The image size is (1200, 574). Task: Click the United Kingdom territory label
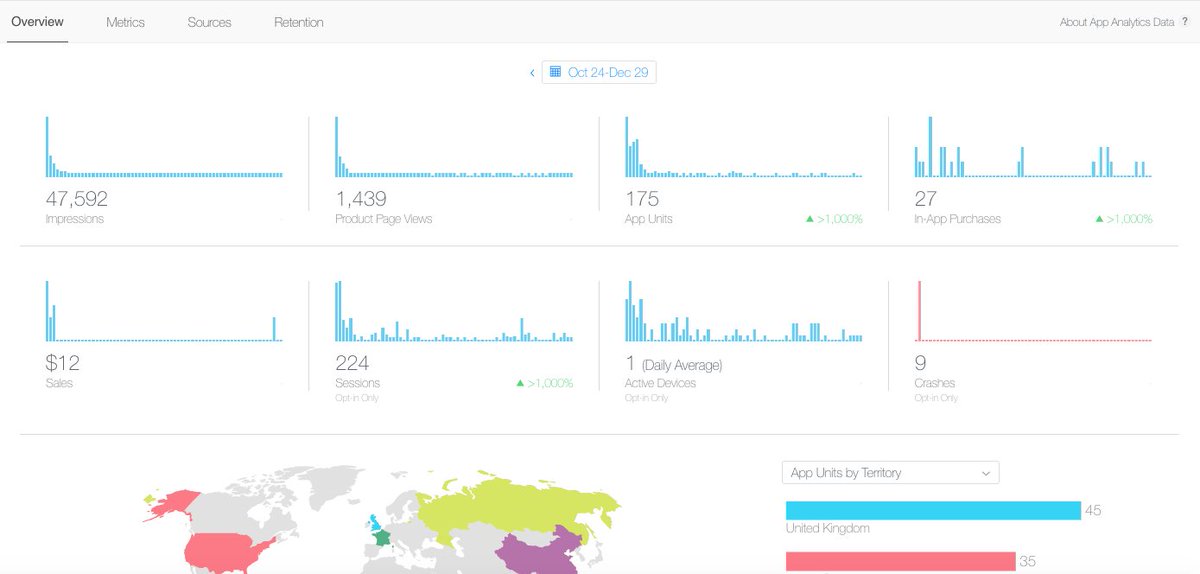(x=827, y=528)
